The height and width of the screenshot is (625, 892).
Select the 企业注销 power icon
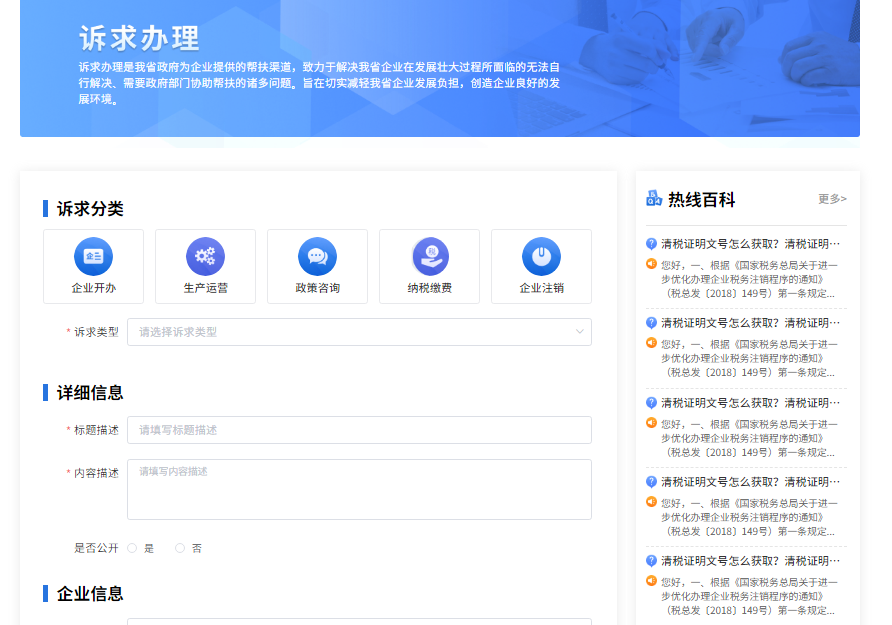point(541,256)
